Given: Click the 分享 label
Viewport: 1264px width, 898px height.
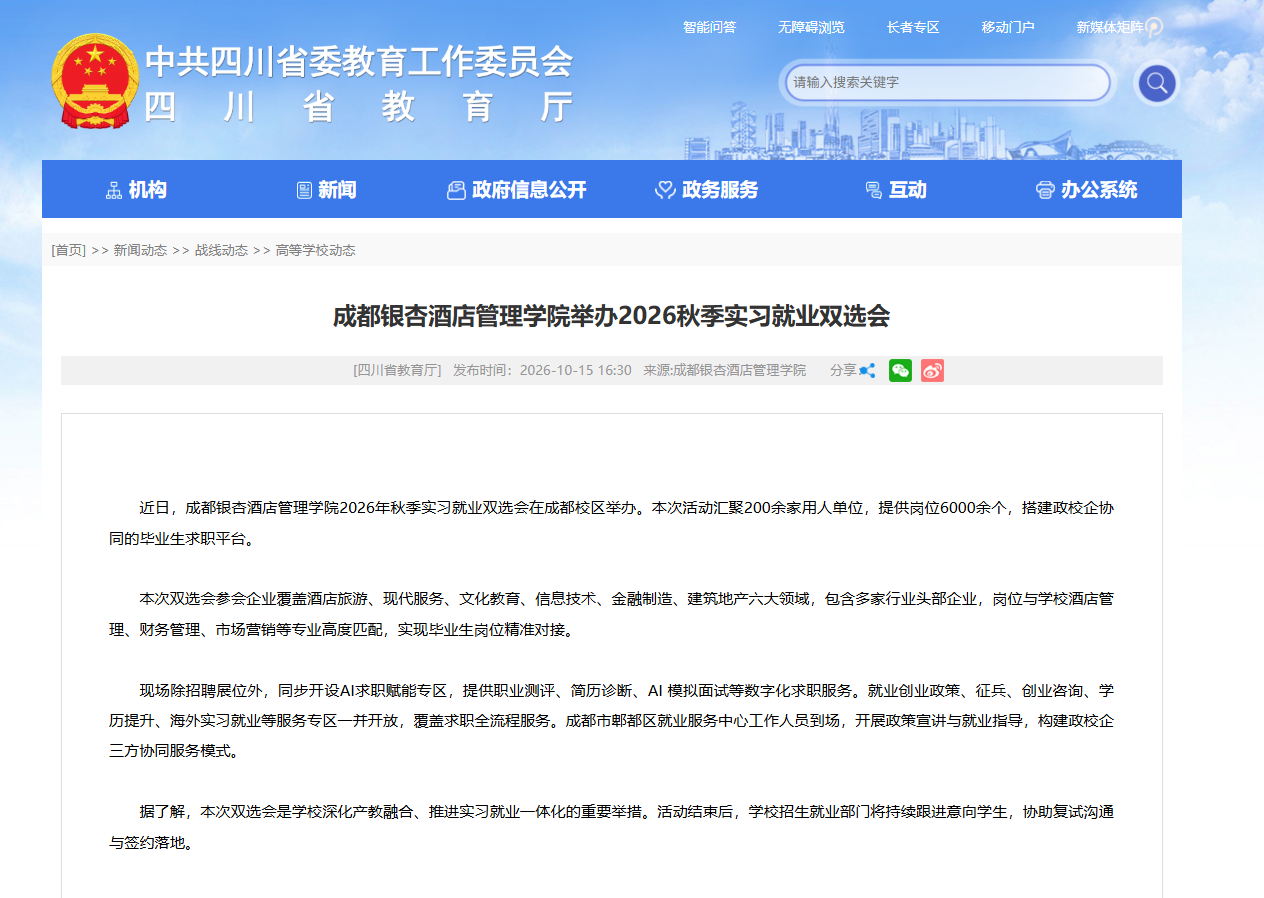Looking at the screenshot, I should pyautogui.click(x=843, y=370).
